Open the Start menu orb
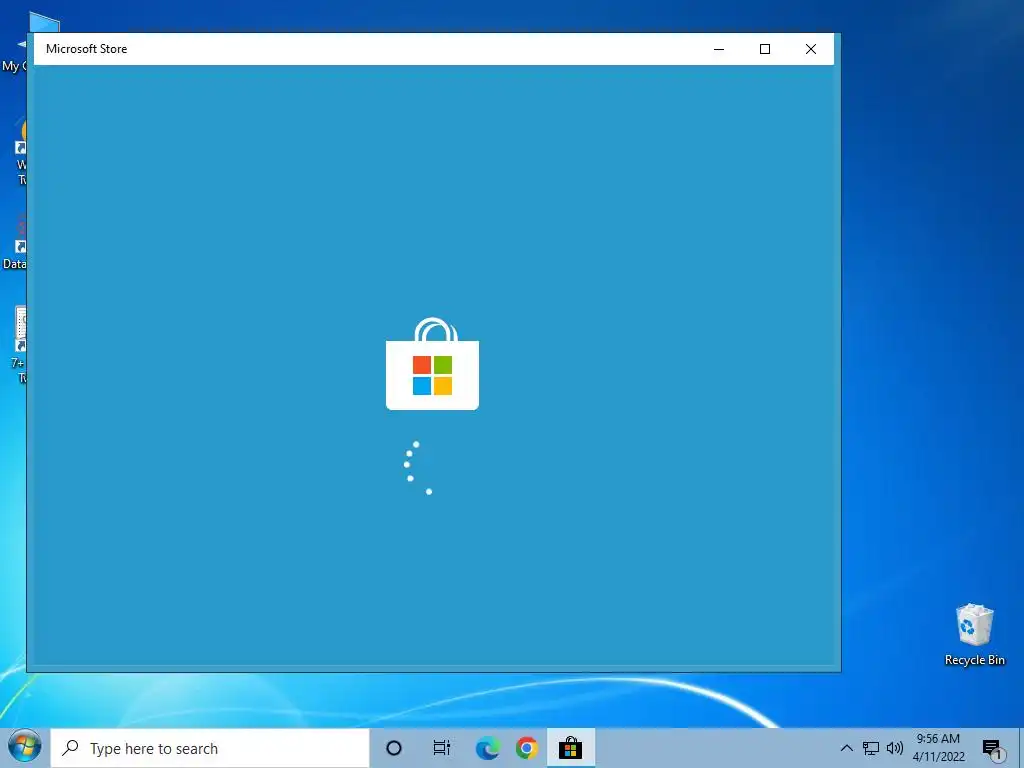This screenshot has height=768, width=1024. 25,746
